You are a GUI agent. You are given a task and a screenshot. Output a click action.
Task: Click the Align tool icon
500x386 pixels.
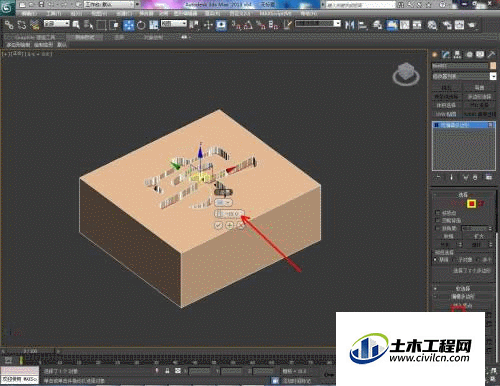tap(362, 25)
